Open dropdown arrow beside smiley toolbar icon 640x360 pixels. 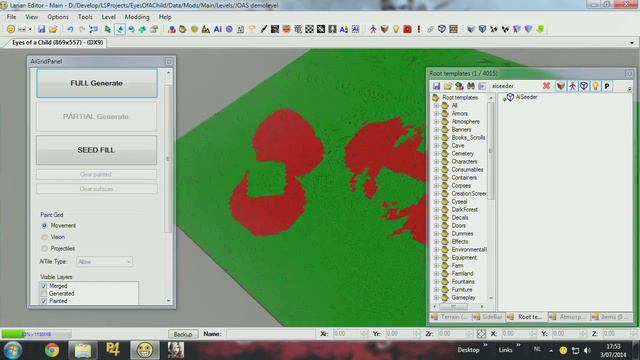[30, 29]
